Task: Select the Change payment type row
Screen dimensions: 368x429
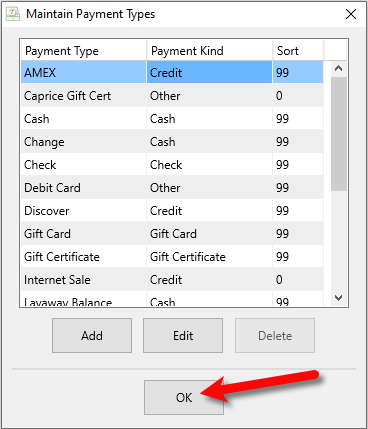Action: [172, 142]
